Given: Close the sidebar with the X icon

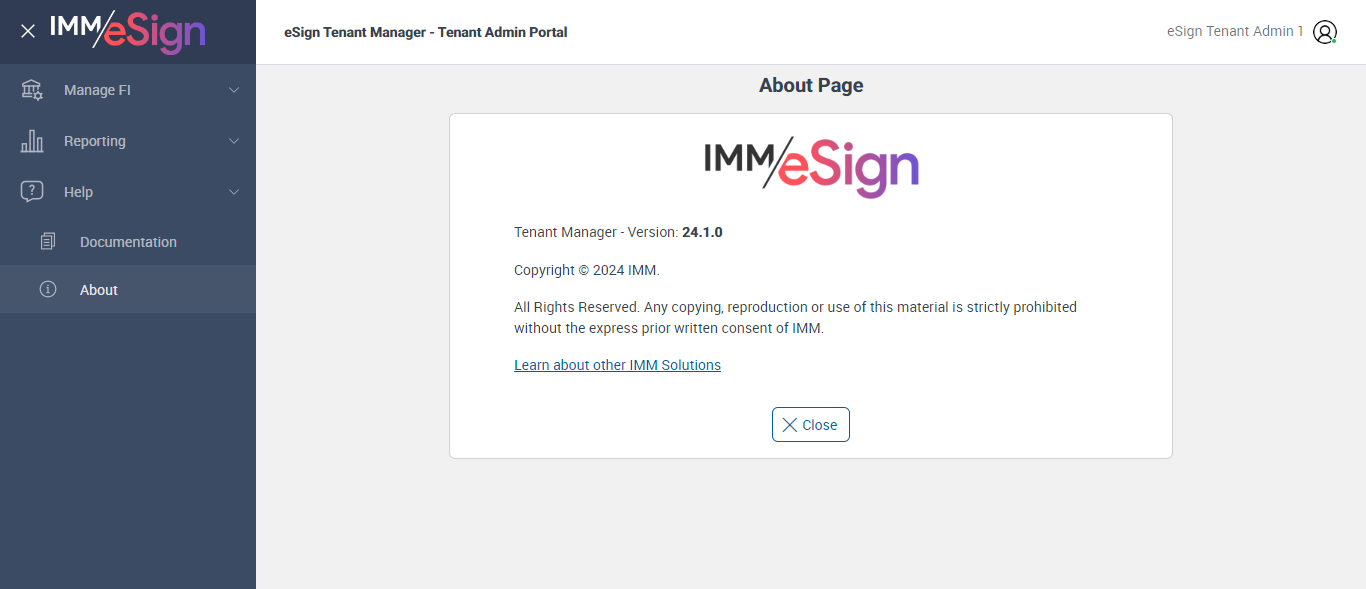Looking at the screenshot, I should (28, 31).
